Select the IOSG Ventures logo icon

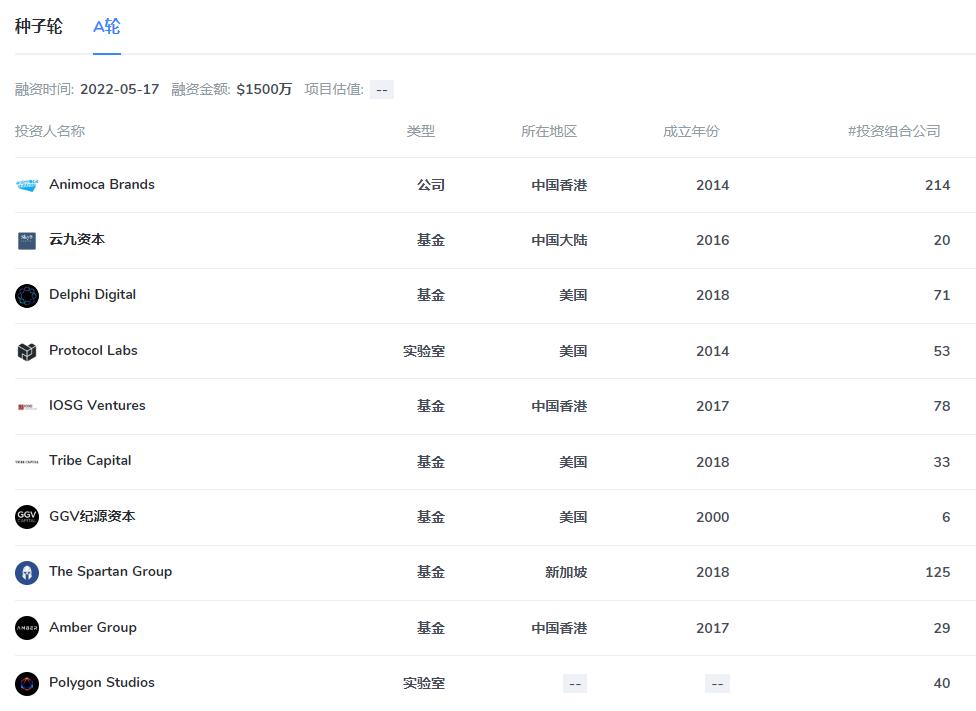[27, 406]
